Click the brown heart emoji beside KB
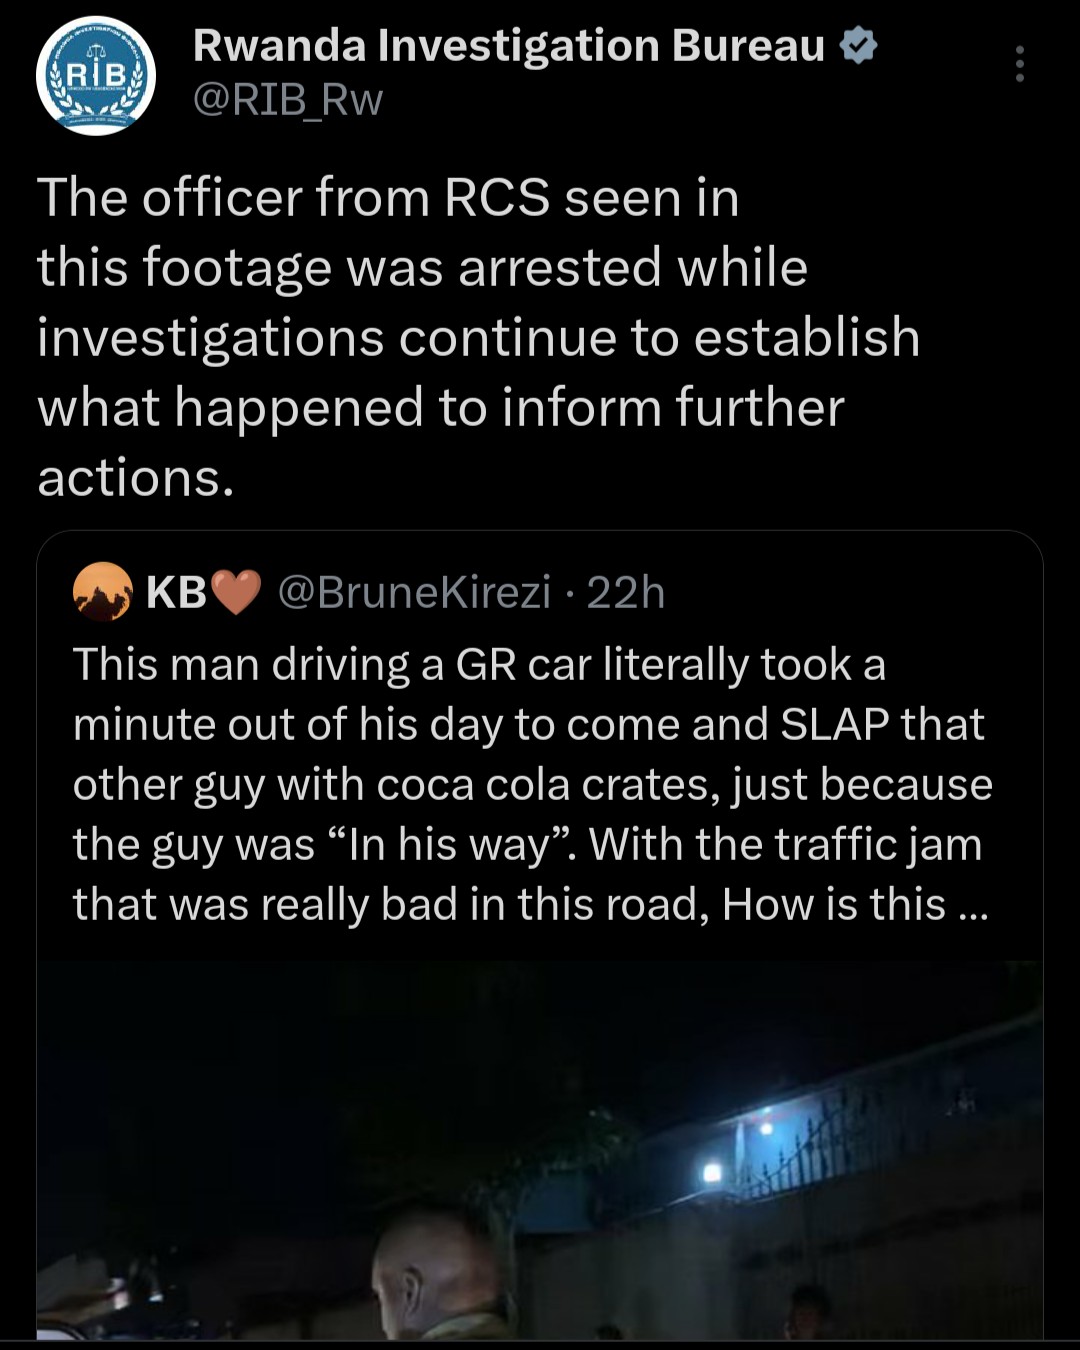 click(237, 592)
